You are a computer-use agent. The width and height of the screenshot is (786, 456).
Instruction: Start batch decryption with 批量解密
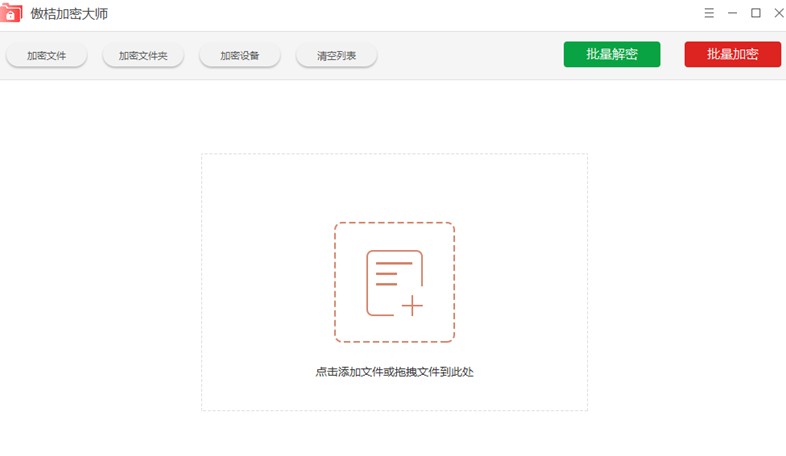click(x=612, y=54)
